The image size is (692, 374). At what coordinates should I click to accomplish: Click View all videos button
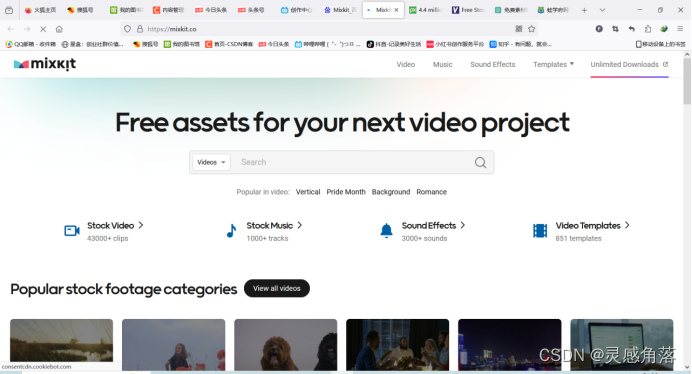coord(277,288)
